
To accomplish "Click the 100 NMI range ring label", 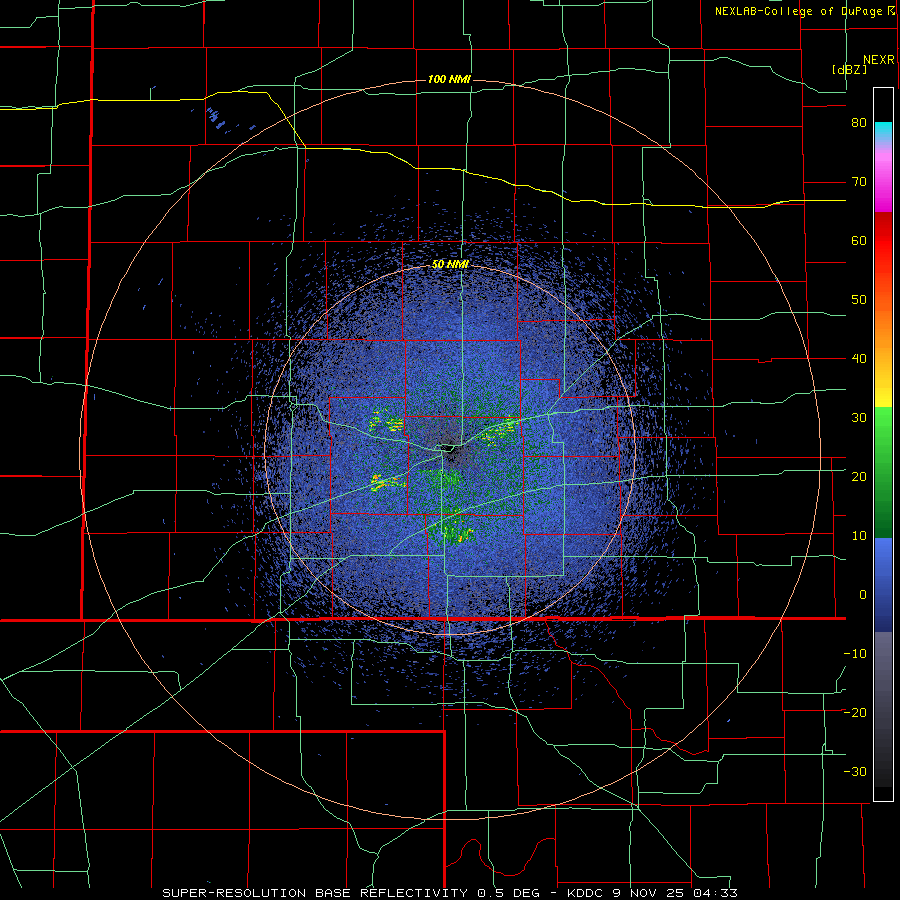I will click(x=449, y=79).
